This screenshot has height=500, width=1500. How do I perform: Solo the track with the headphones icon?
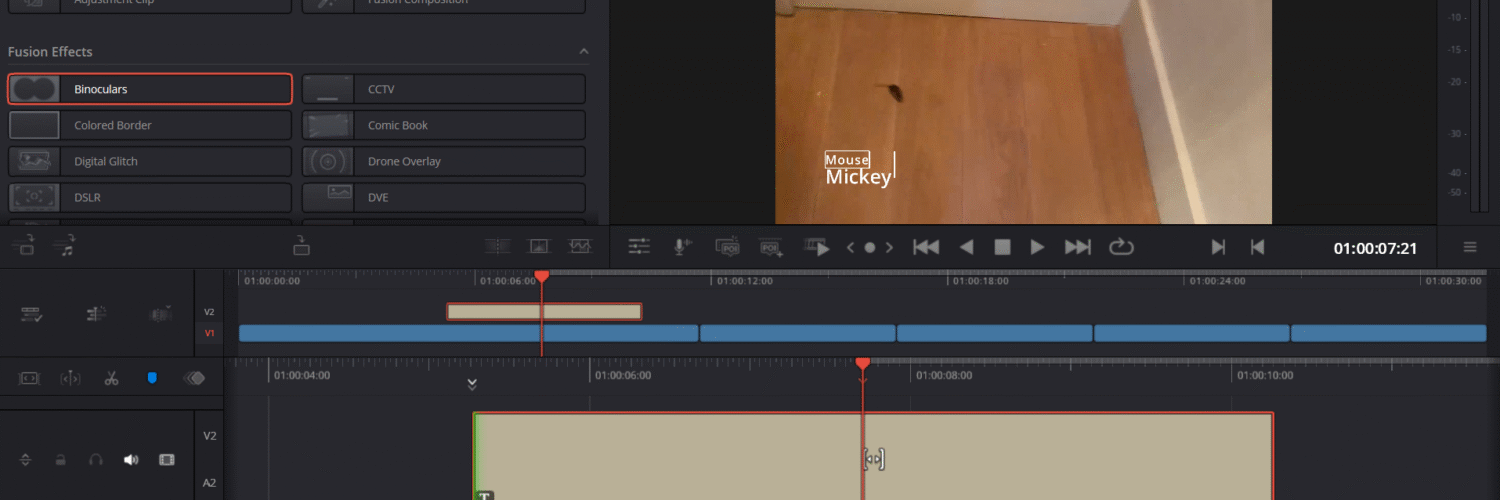[x=96, y=460]
